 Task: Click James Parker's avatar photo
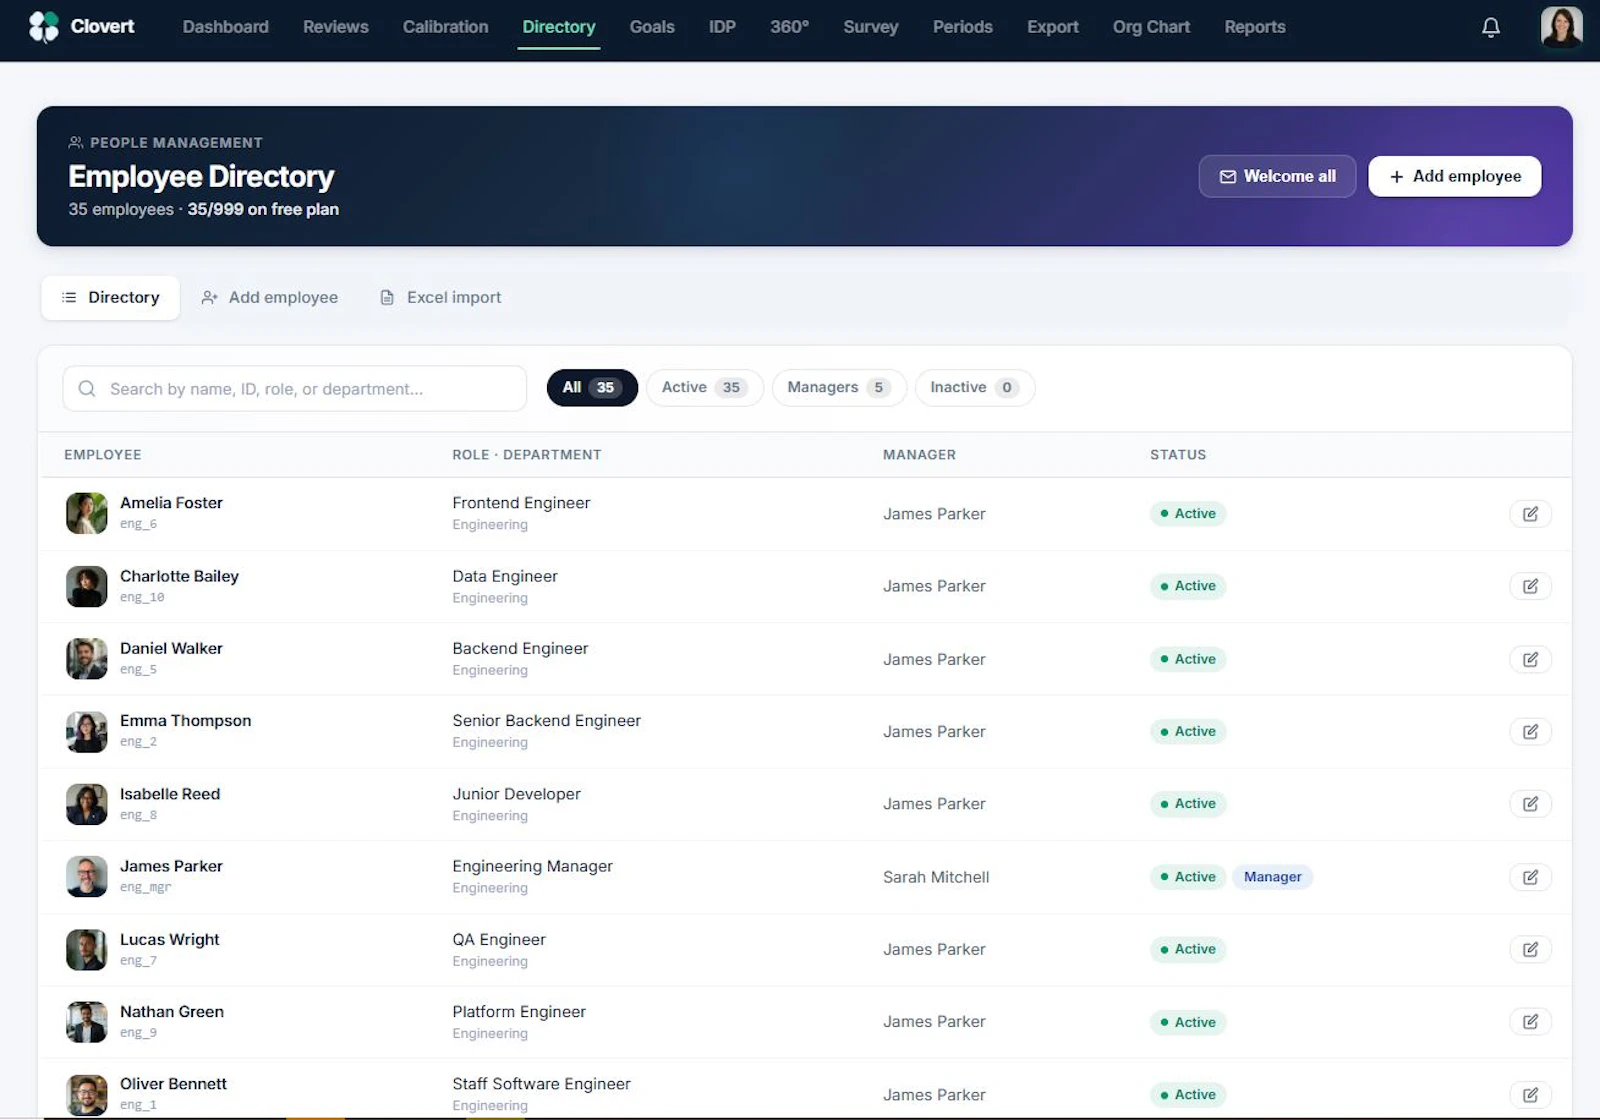86,877
